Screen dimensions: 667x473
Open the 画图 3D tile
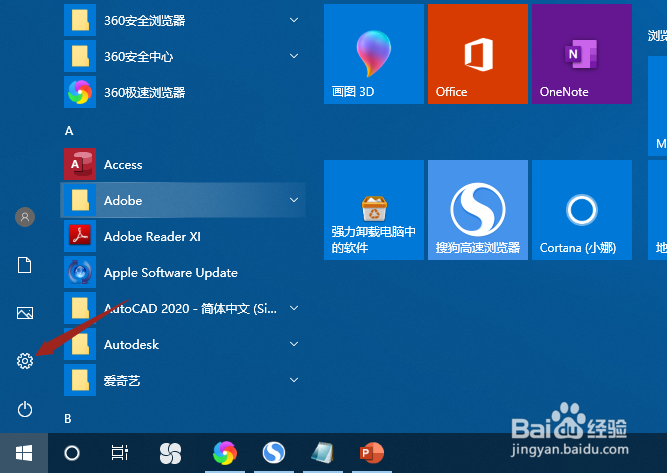[x=374, y=54]
